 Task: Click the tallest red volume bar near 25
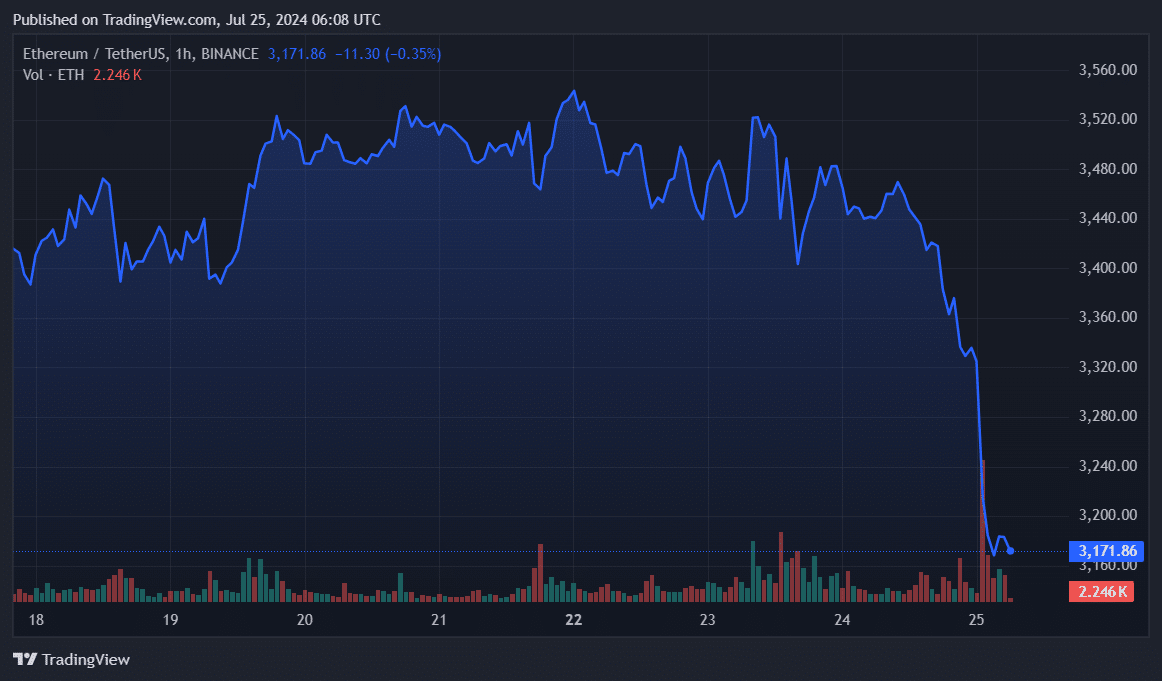click(x=983, y=531)
